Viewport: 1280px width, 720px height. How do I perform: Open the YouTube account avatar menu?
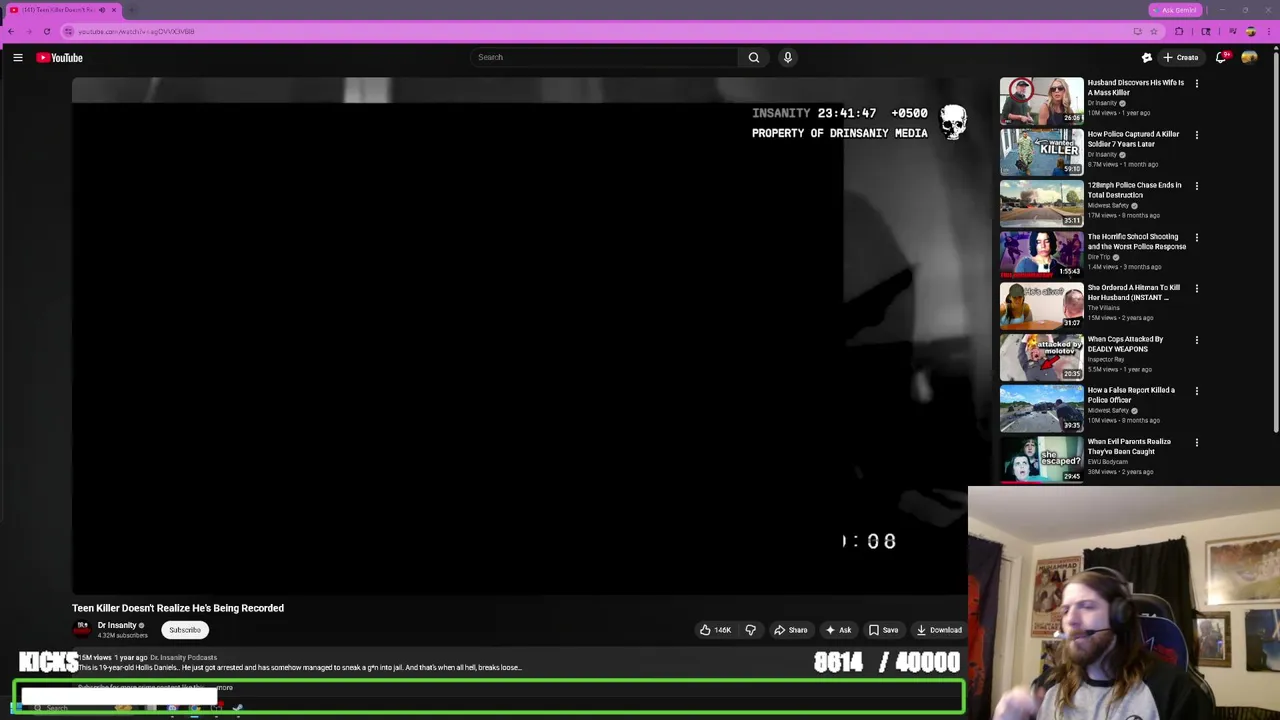click(x=1249, y=58)
